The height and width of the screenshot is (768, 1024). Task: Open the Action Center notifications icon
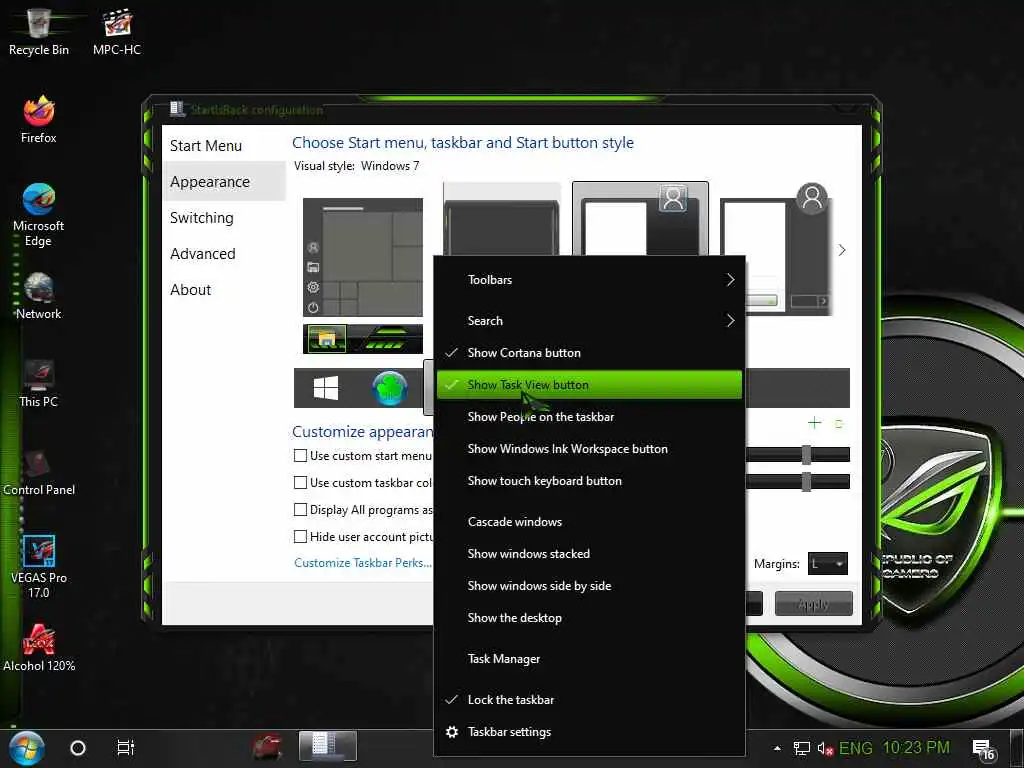[x=983, y=750]
